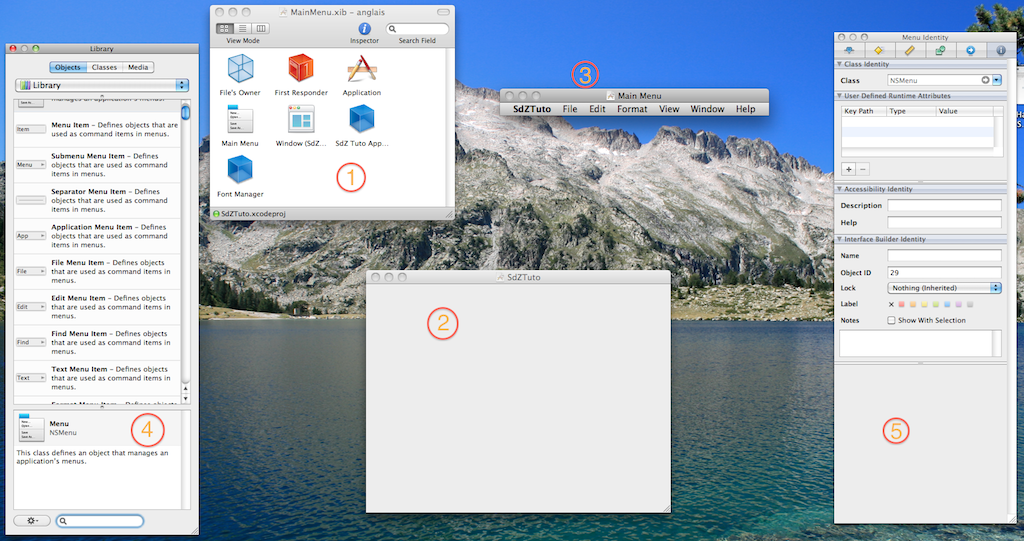Select the Find Menu Item library object
The image size is (1024, 541).
point(97,342)
